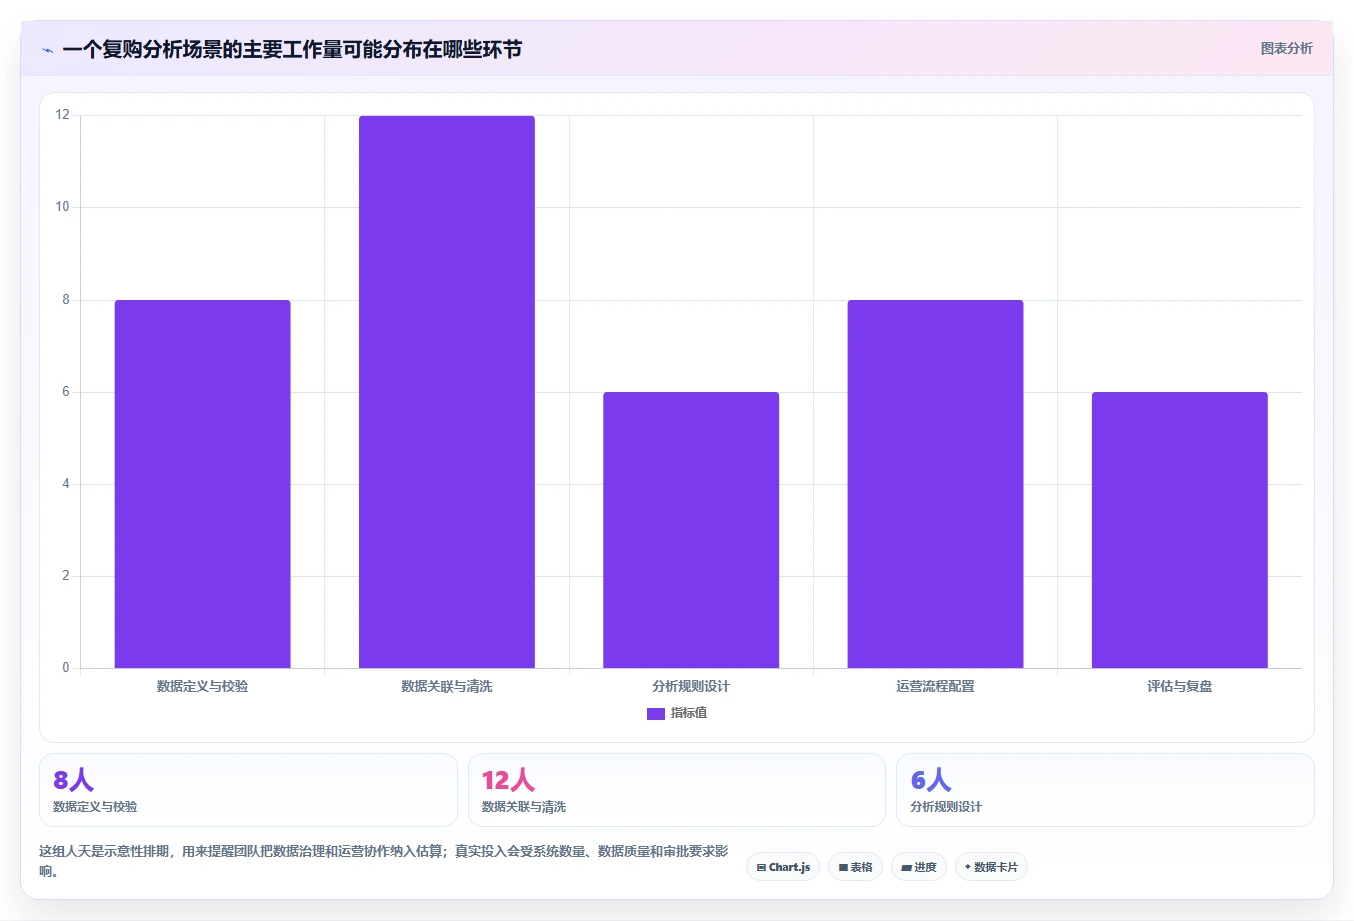
Task: Click the y-axis value 6
Action: coord(66,392)
